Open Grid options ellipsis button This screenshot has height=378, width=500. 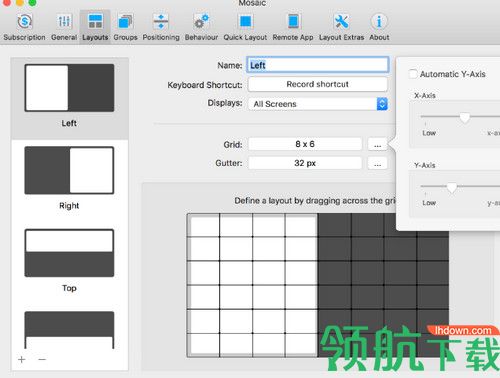[x=377, y=144]
